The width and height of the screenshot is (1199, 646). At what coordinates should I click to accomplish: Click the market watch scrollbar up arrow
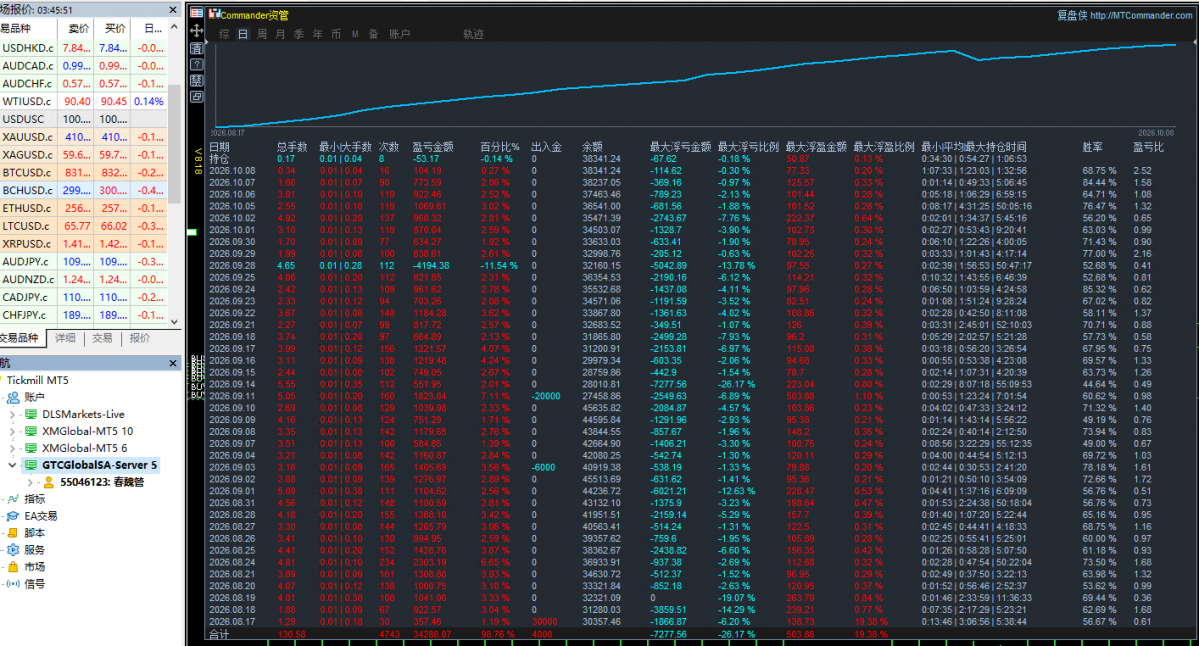pos(174,28)
